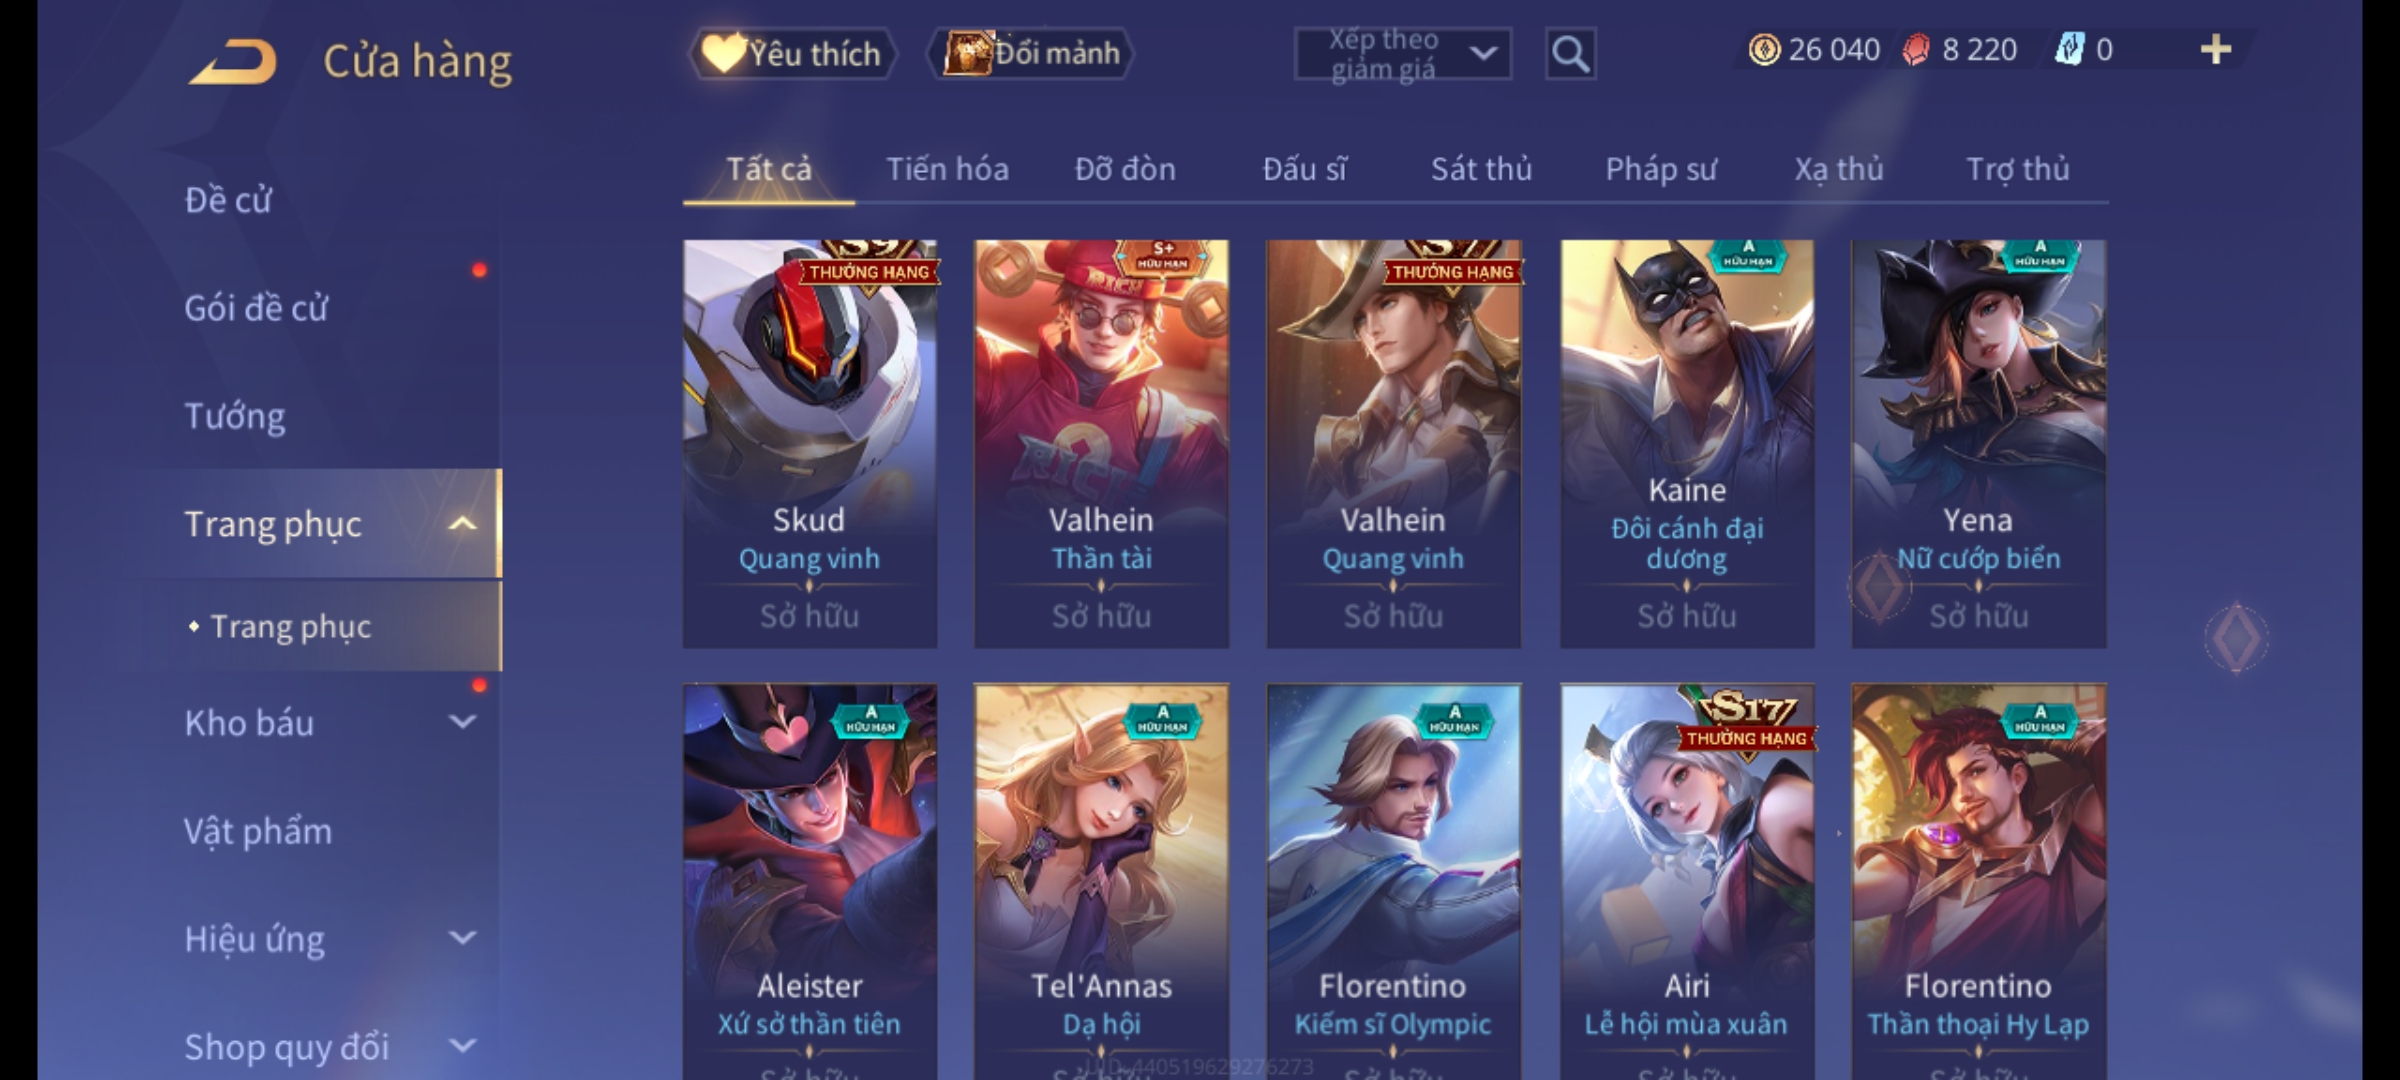Open Gói đề cử in sidebar
The height and width of the screenshot is (1080, 2400).
pos(255,308)
